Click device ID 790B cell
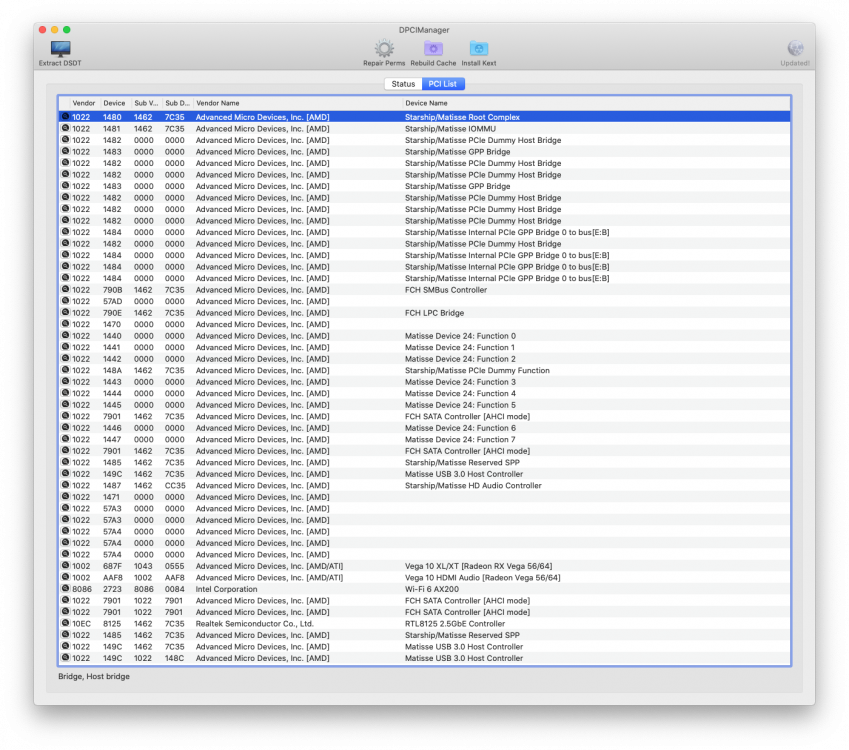The height and width of the screenshot is (750, 849). (113, 290)
